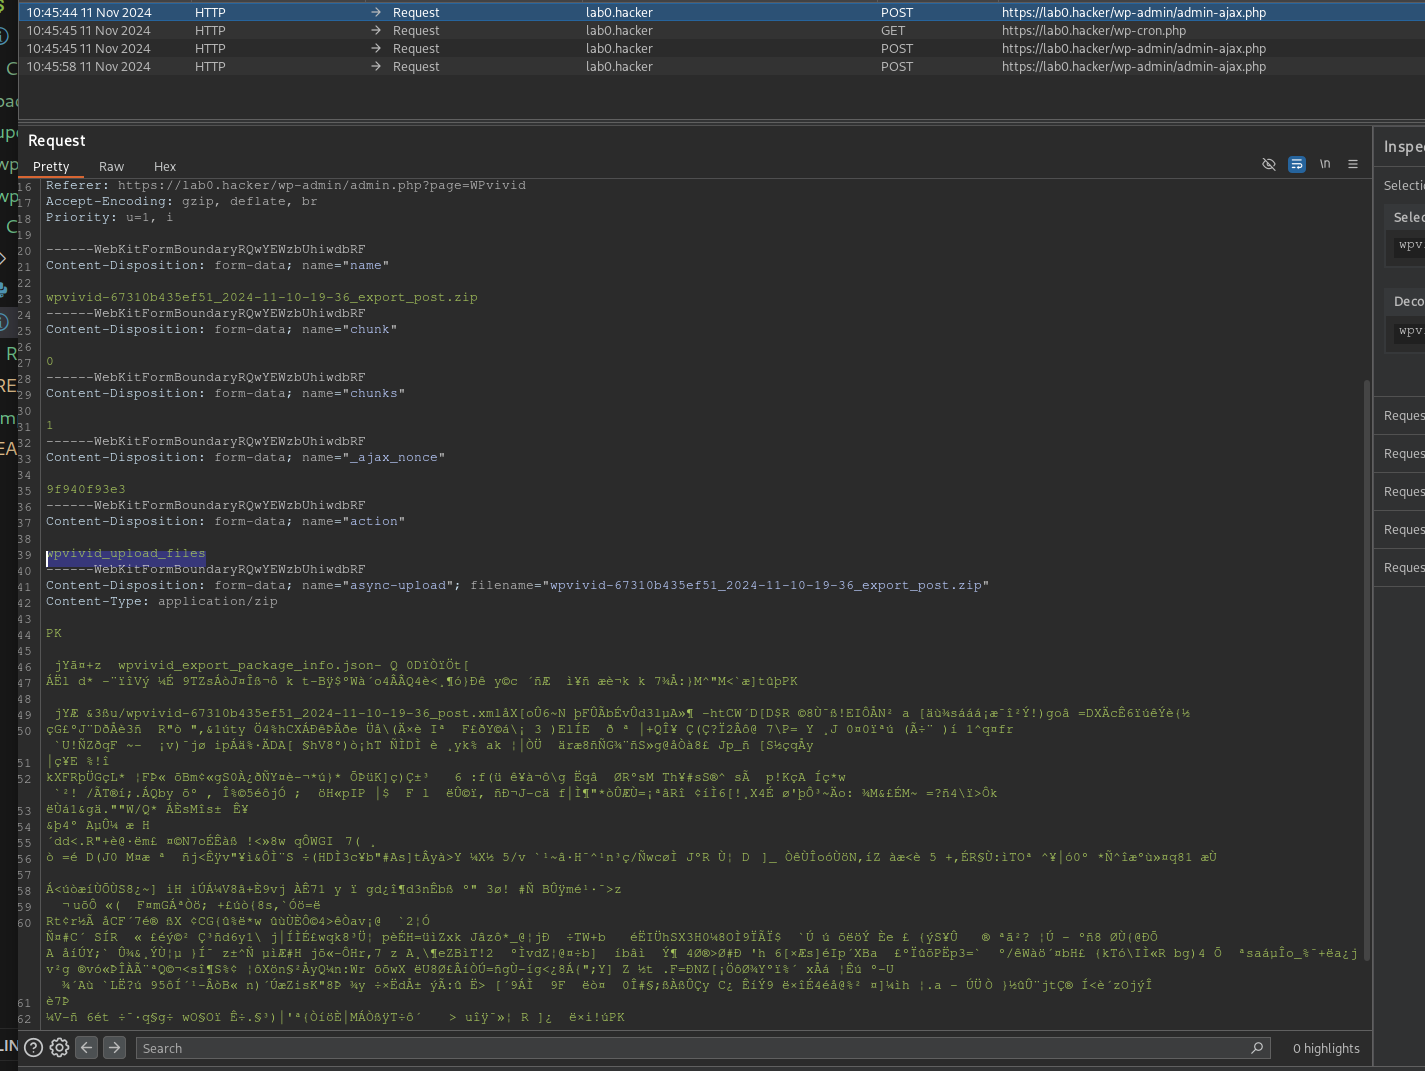
Task: Click Content-Type: application/zip line
Action: coord(161,601)
